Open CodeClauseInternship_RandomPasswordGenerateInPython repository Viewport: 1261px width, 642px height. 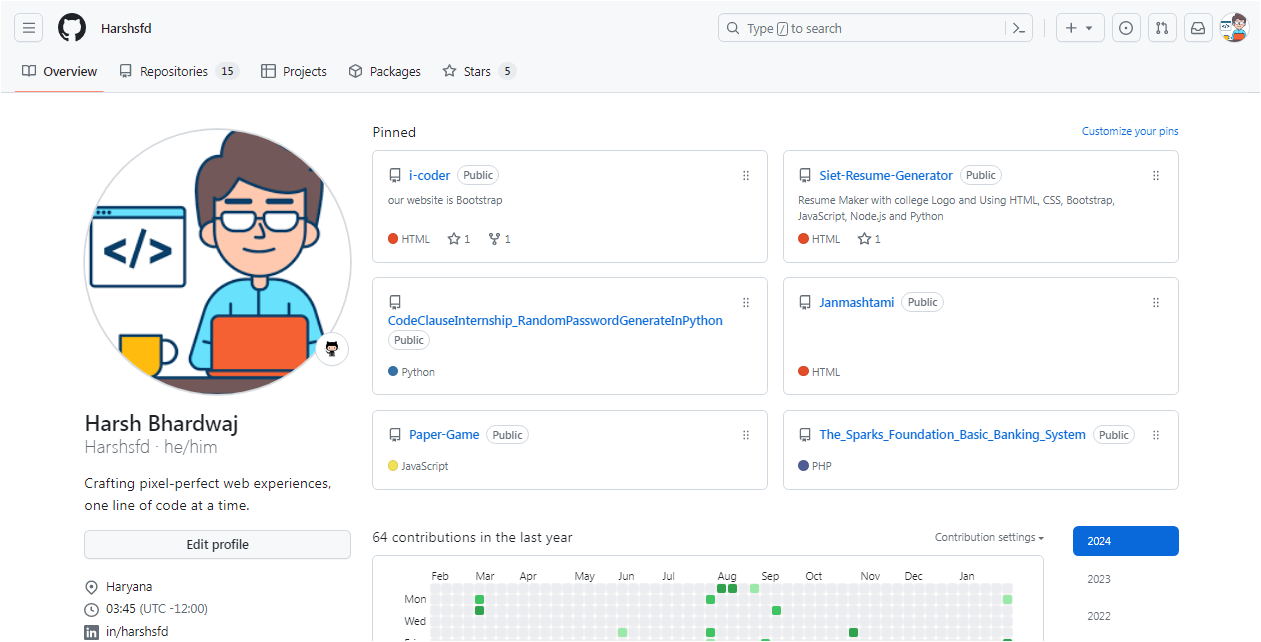coord(555,321)
